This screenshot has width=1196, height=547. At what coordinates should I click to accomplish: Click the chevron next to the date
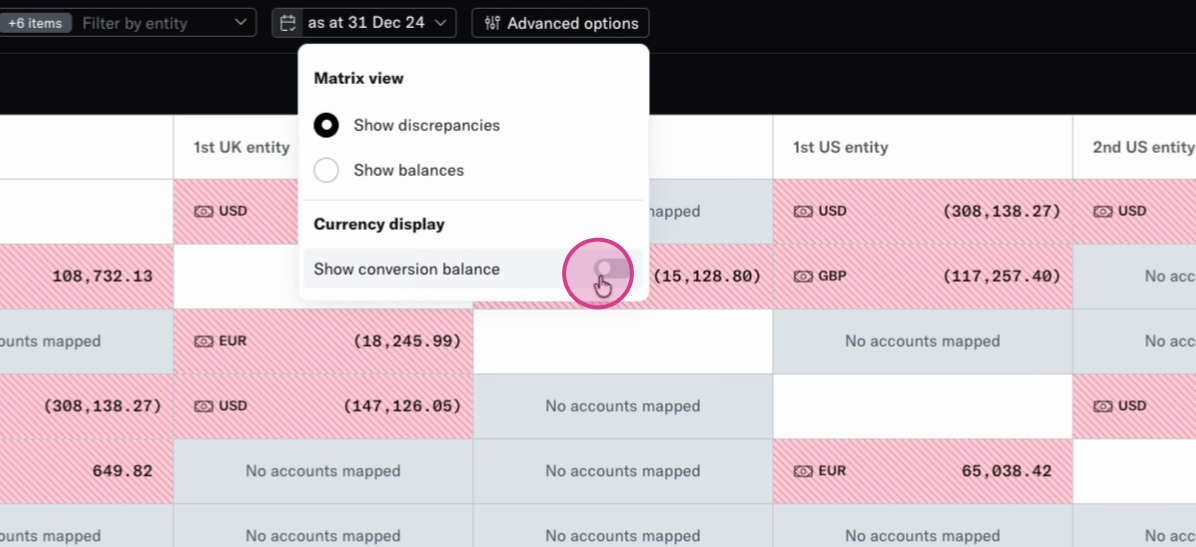coord(443,23)
